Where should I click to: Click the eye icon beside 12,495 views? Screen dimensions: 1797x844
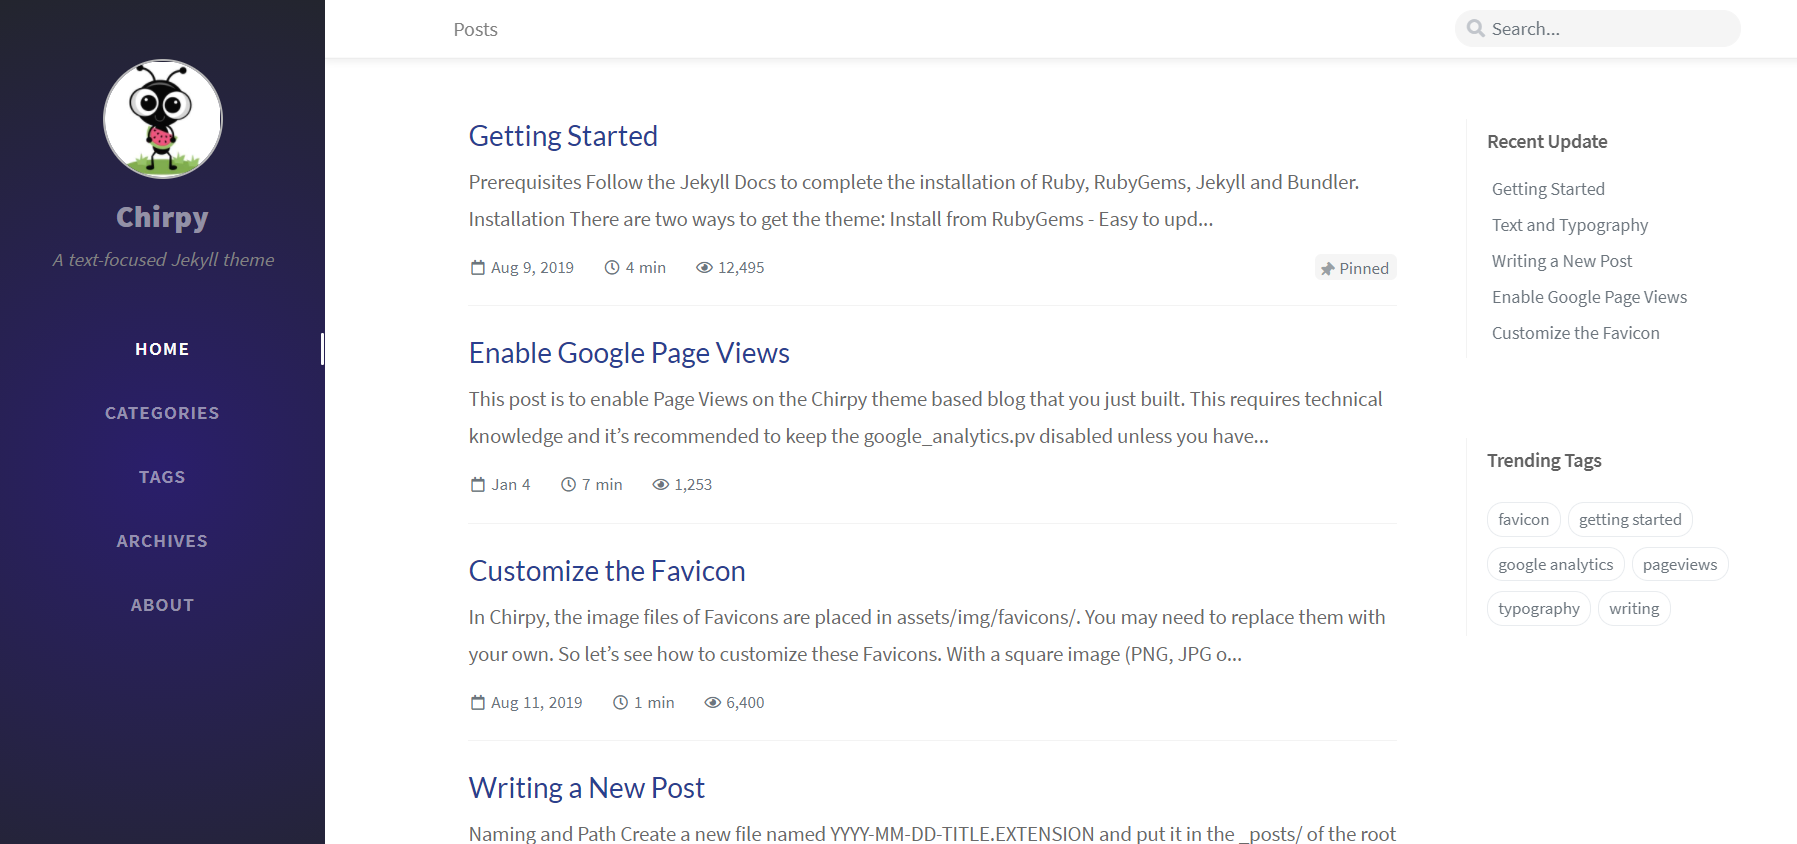click(704, 268)
